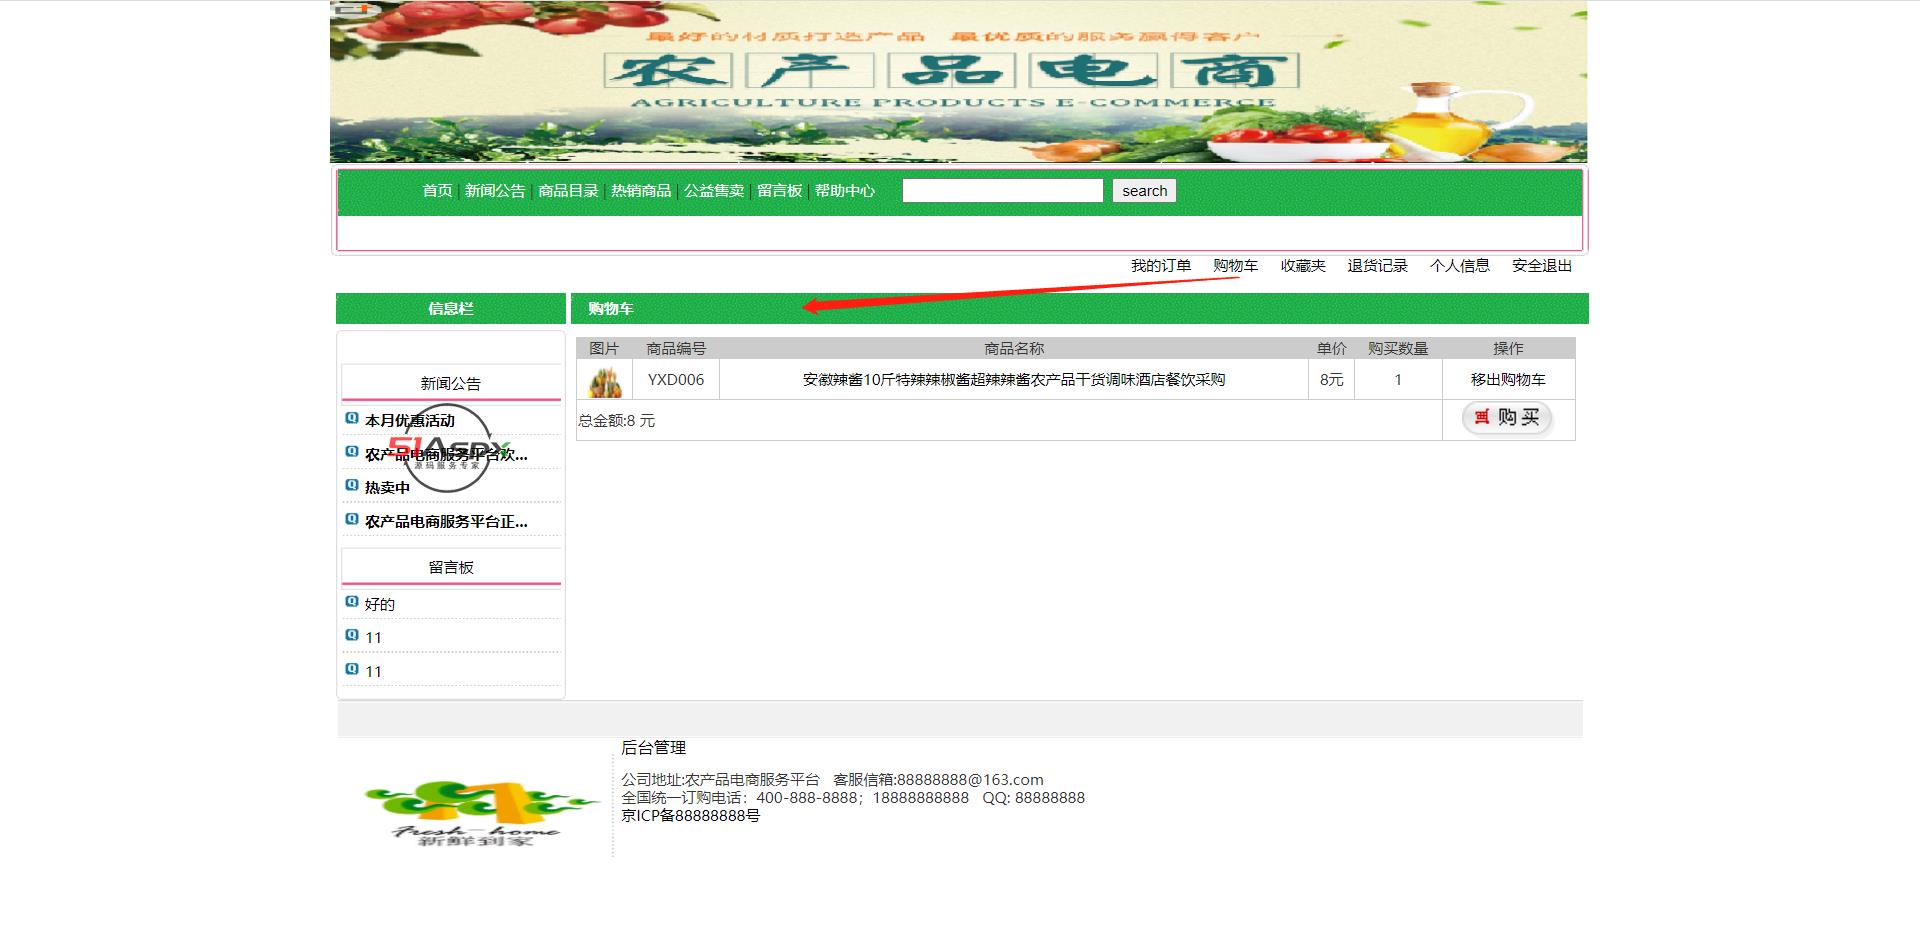Open message 好的 in 留言板
Image resolution: width=1920 pixels, height=942 pixels.
380,605
